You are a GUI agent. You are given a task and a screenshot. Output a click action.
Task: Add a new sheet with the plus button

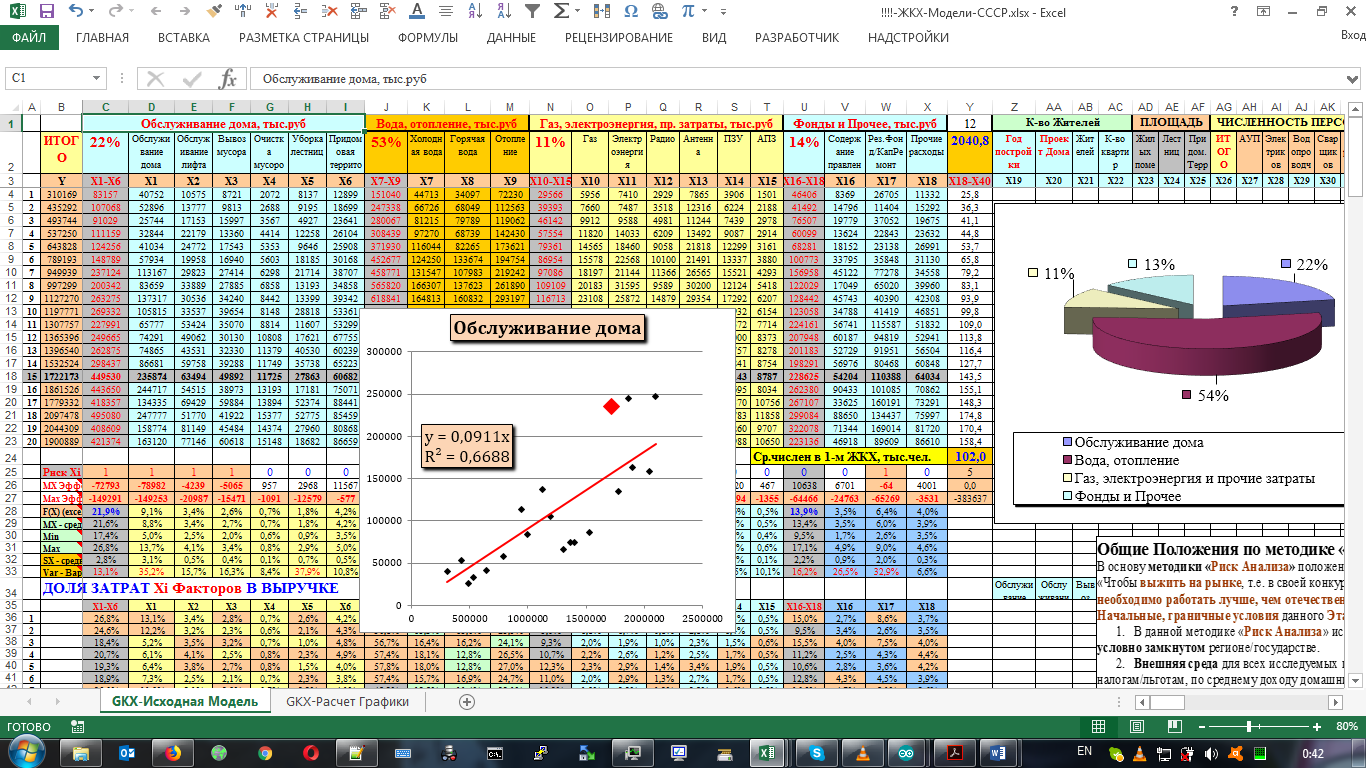[466, 701]
